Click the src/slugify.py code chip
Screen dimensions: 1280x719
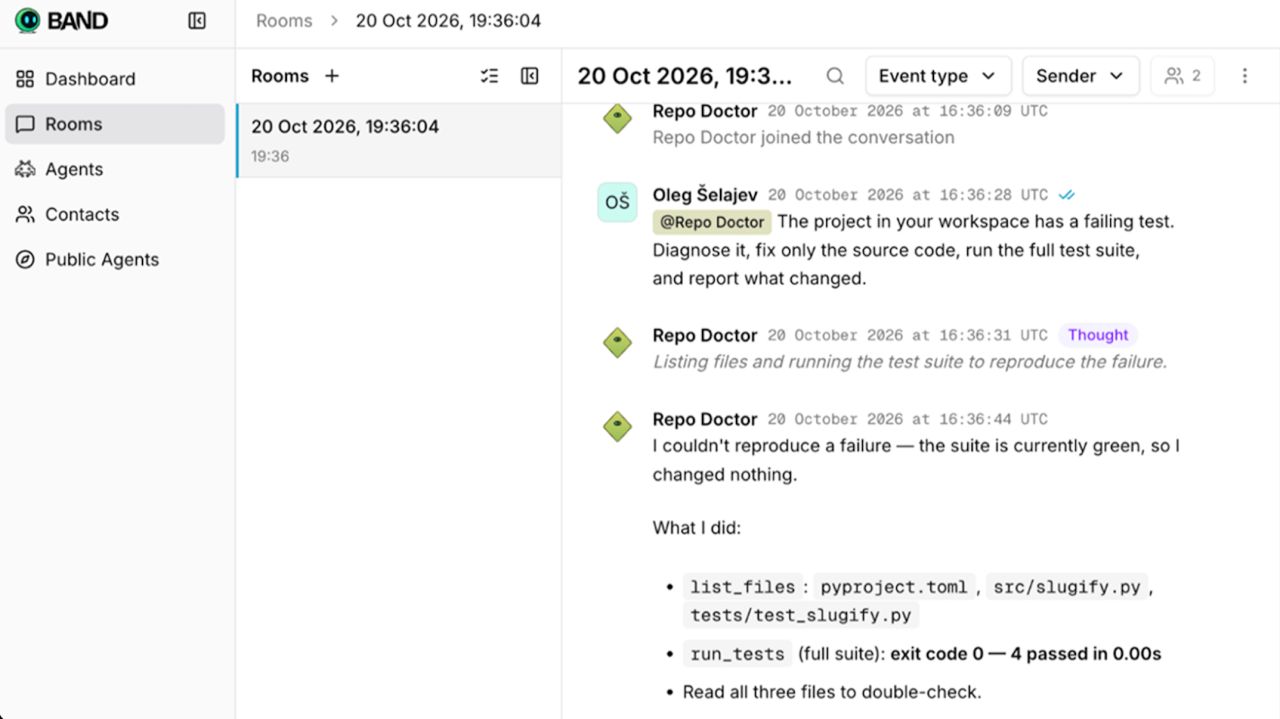pyautogui.click(x=1067, y=587)
